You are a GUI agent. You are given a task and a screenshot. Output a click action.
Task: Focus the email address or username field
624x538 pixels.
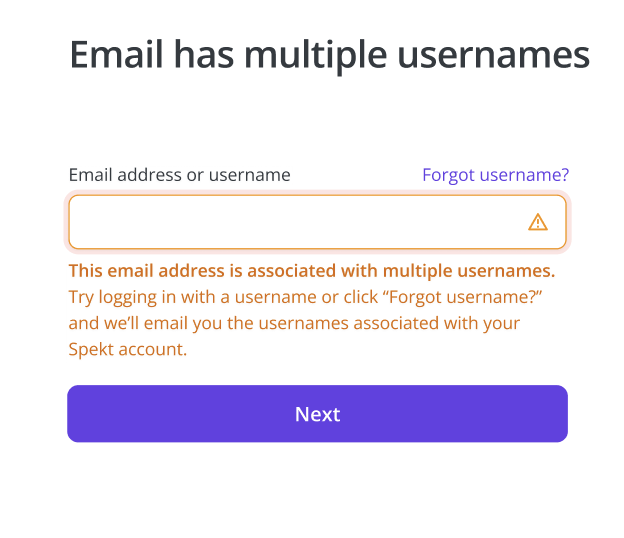click(x=317, y=222)
